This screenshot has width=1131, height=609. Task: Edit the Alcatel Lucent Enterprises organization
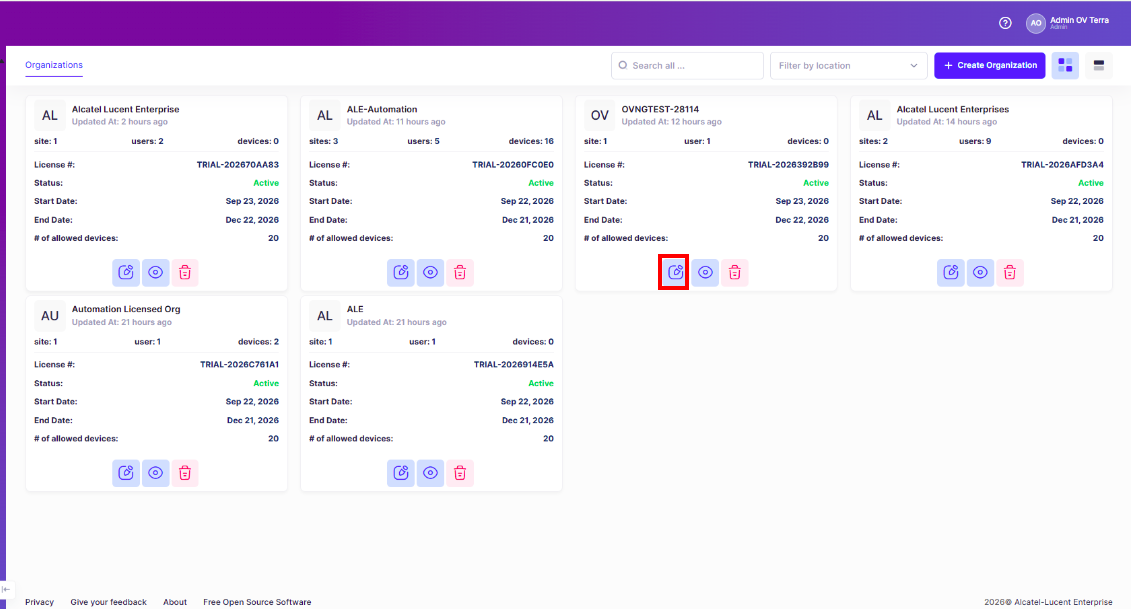(951, 273)
